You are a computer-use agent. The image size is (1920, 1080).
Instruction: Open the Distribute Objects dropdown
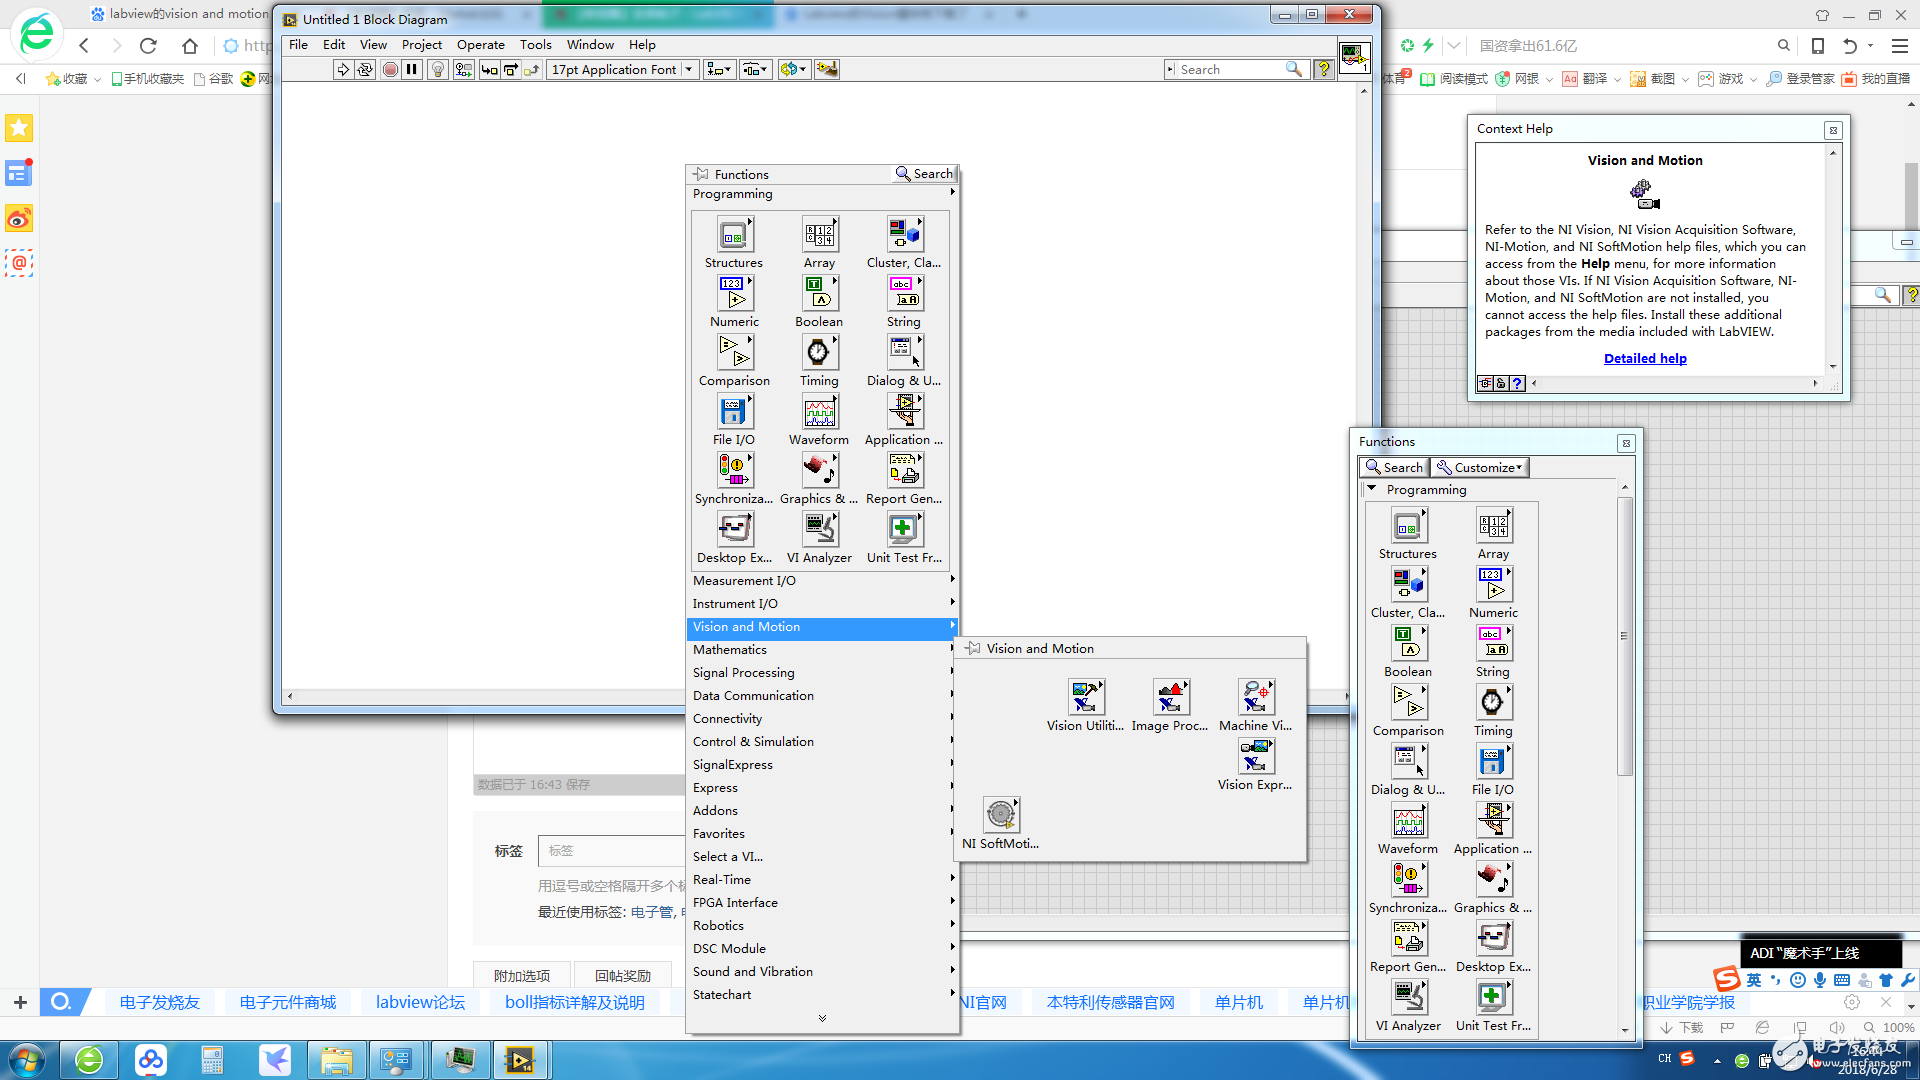(754, 69)
